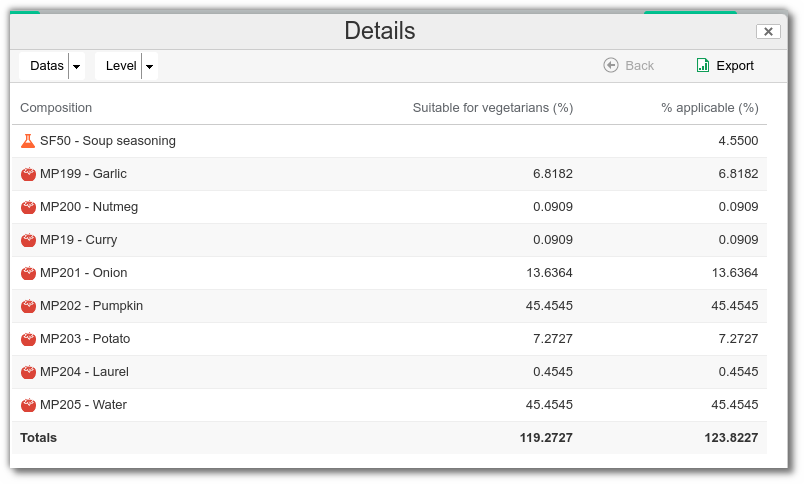
Task: Click the tomato icon next to Onion
Action: click(28, 273)
